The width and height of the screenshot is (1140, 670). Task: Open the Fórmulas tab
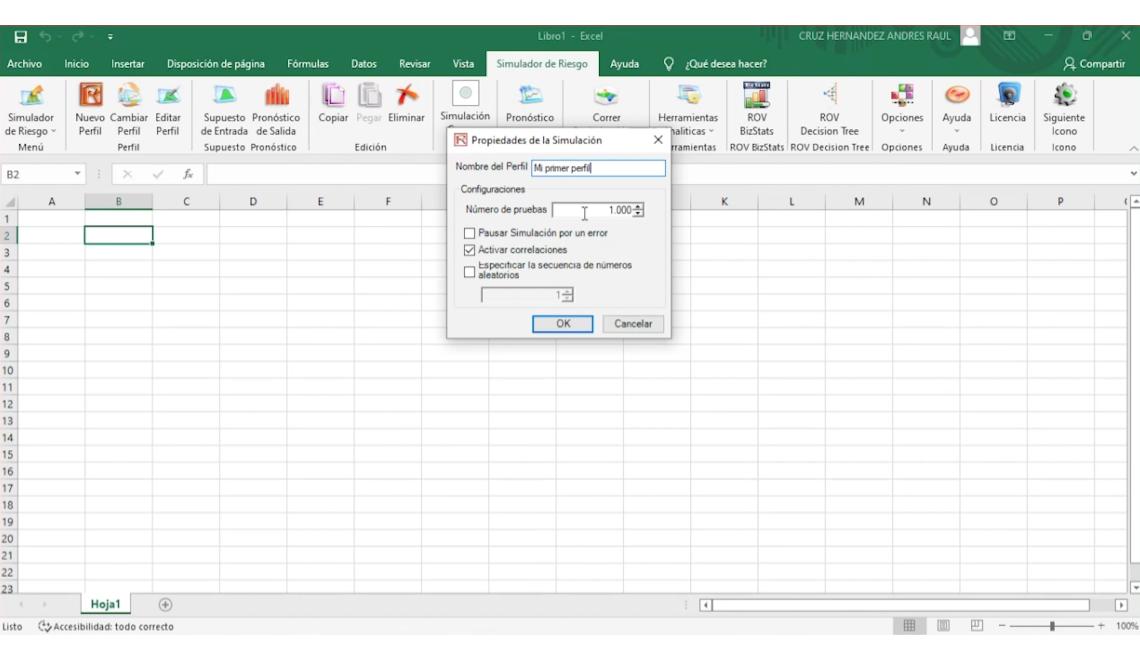click(308, 64)
